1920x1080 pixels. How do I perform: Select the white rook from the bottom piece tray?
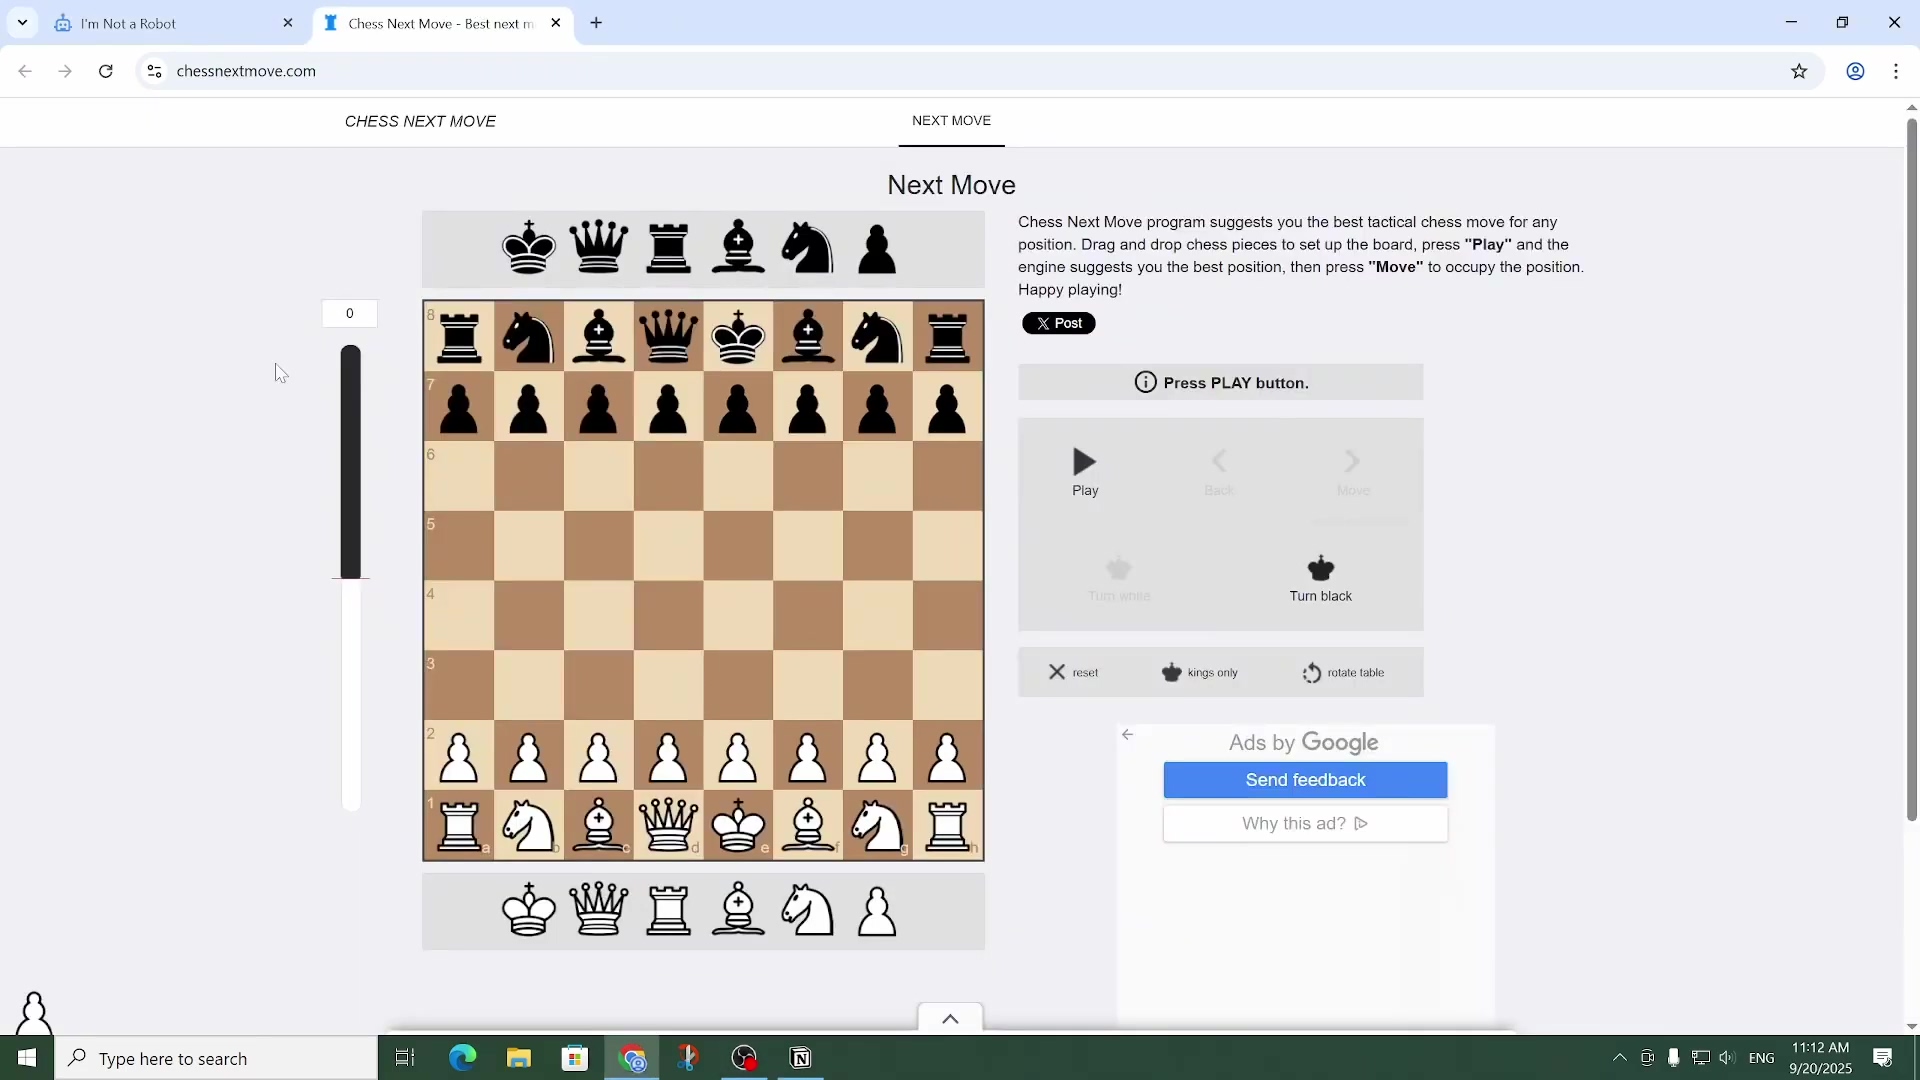[669, 910]
